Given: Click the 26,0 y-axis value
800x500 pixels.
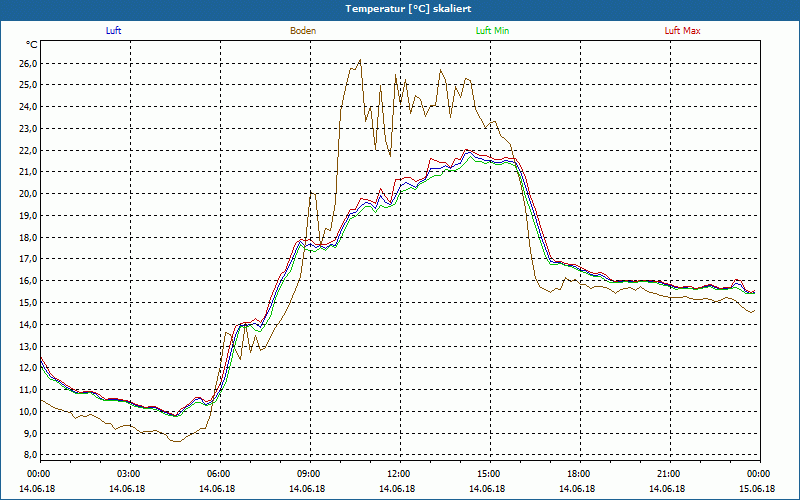Looking at the screenshot, I should pos(28,64).
